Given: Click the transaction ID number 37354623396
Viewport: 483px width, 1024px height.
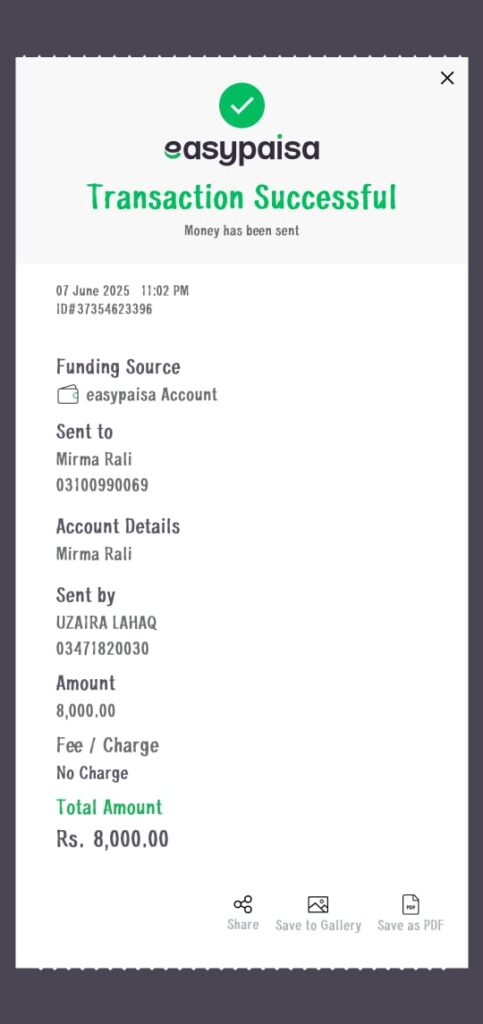Looking at the screenshot, I should [x=115, y=309].
